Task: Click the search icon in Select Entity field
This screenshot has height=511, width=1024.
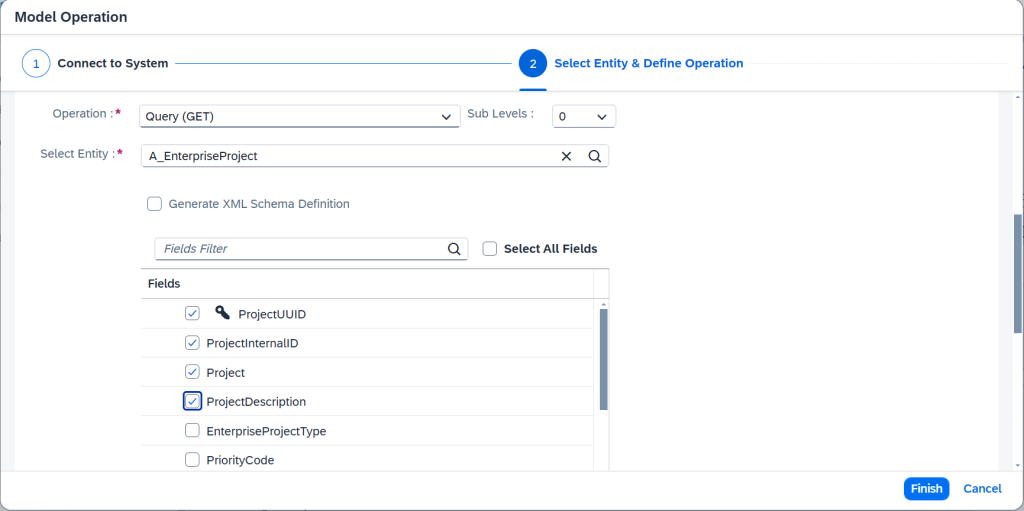Action: coord(594,156)
